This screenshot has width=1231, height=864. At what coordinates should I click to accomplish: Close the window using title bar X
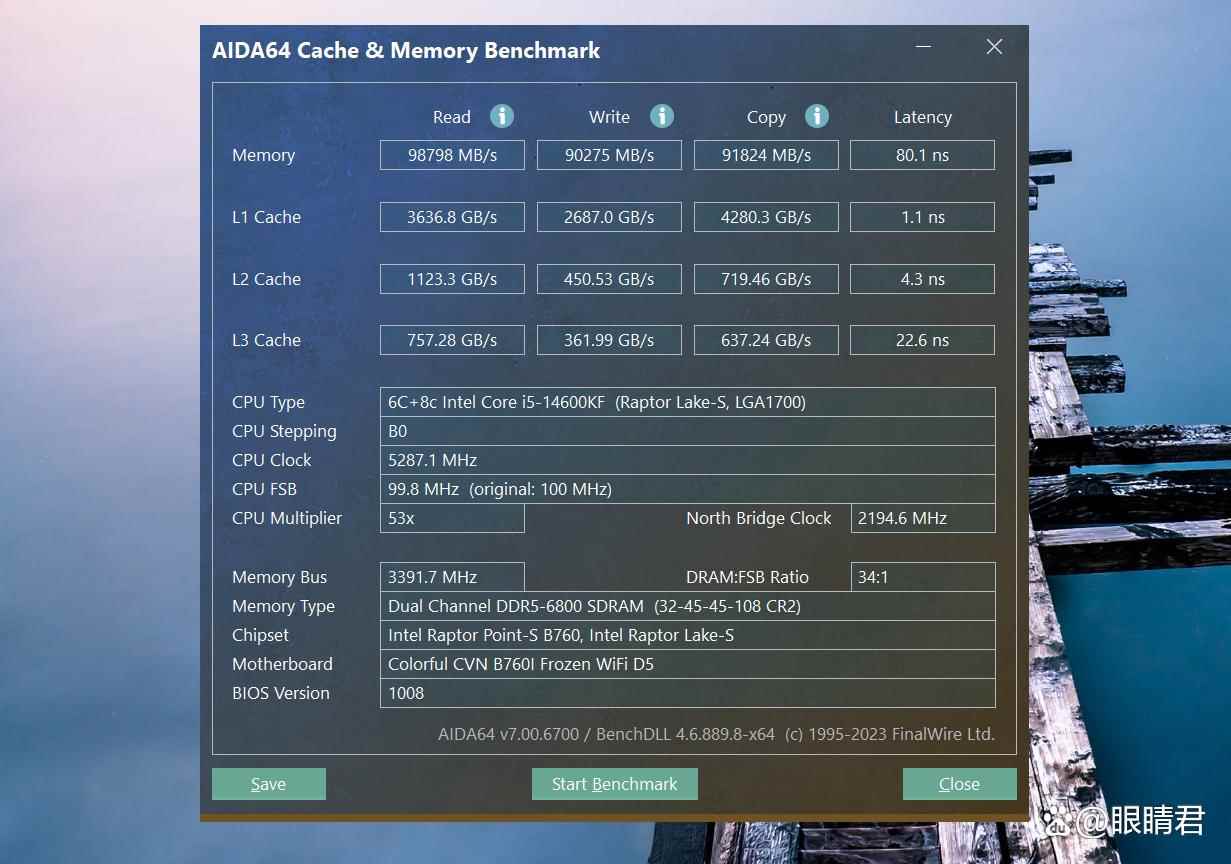pyautogui.click(x=994, y=47)
